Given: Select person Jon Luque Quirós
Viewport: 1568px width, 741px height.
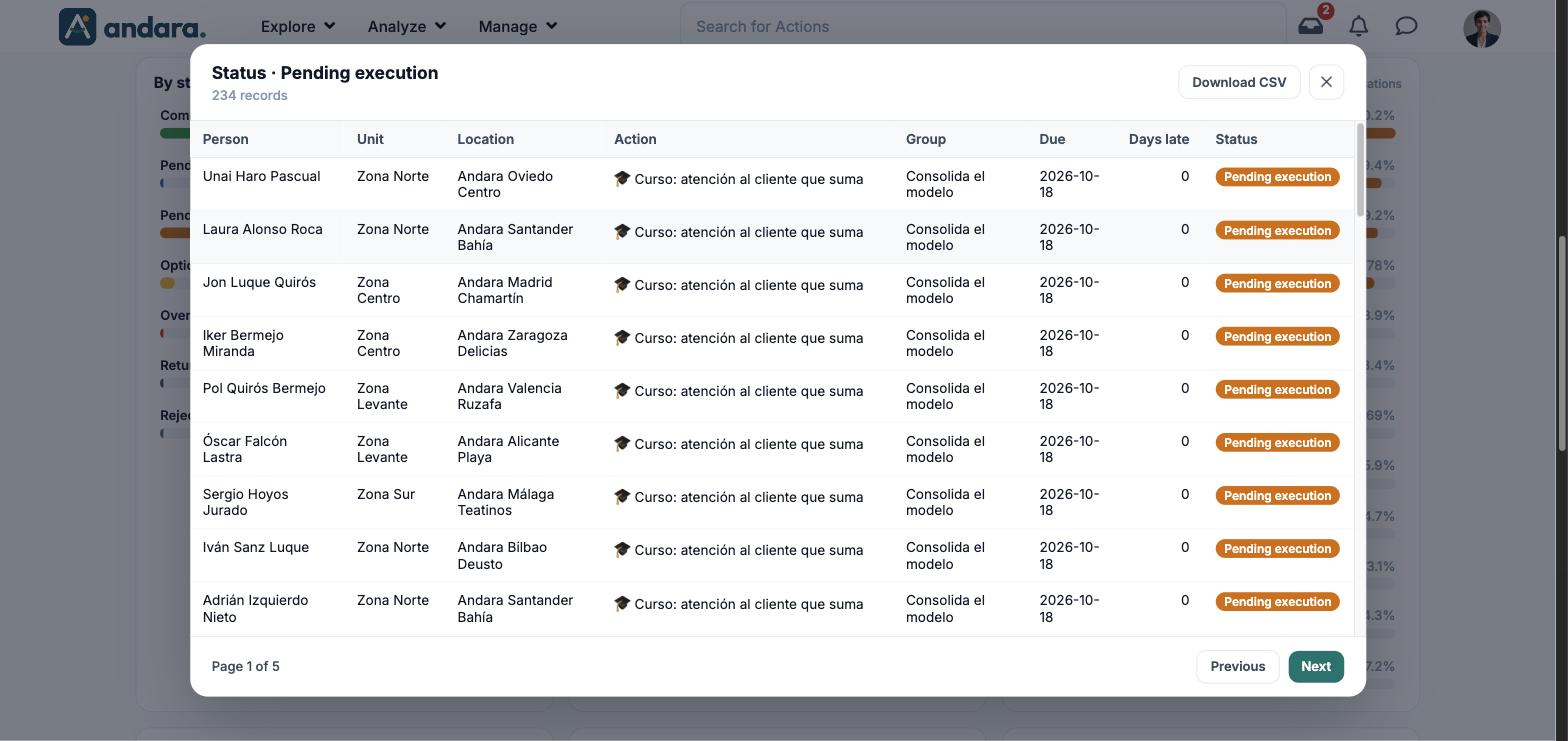Looking at the screenshot, I should (x=259, y=282).
